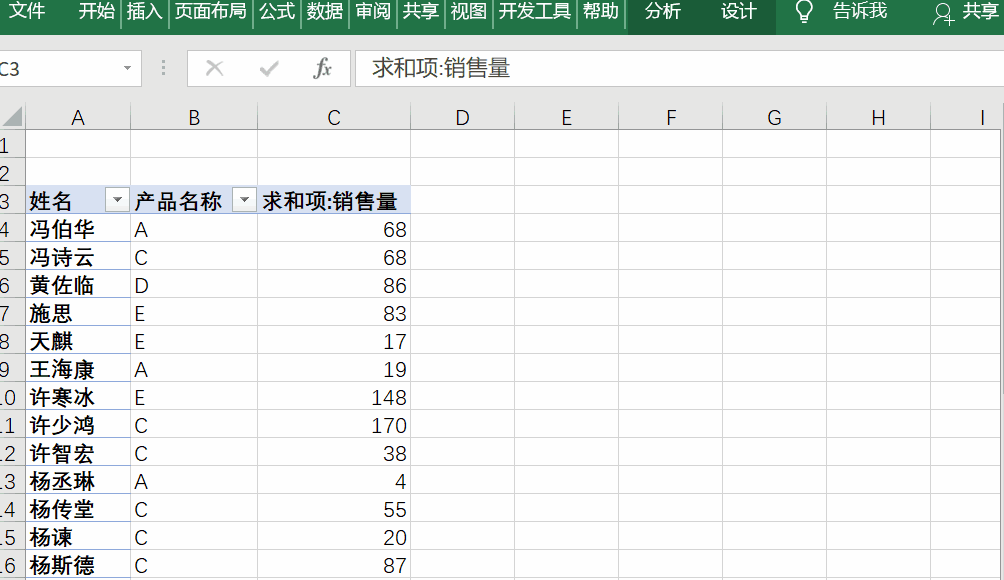Select column G header
The width and height of the screenshot is (1004, 580).
[774, 117]
